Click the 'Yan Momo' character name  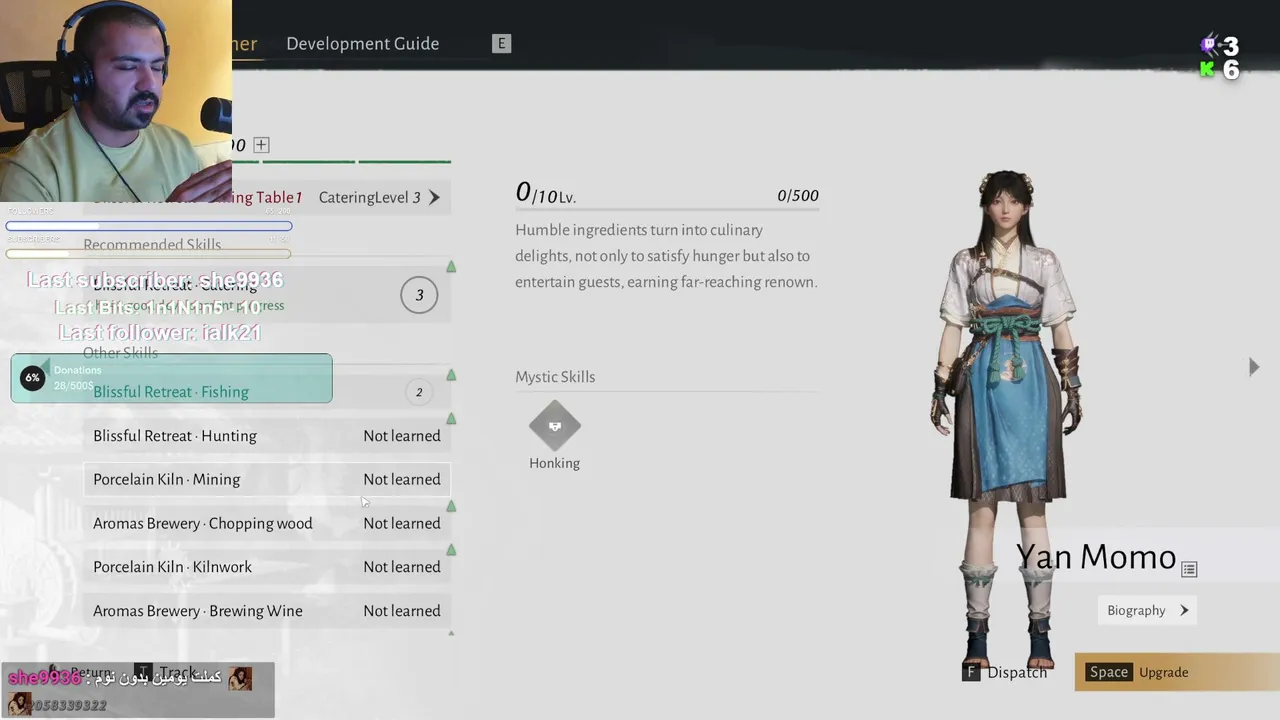tap(1096, 557)
